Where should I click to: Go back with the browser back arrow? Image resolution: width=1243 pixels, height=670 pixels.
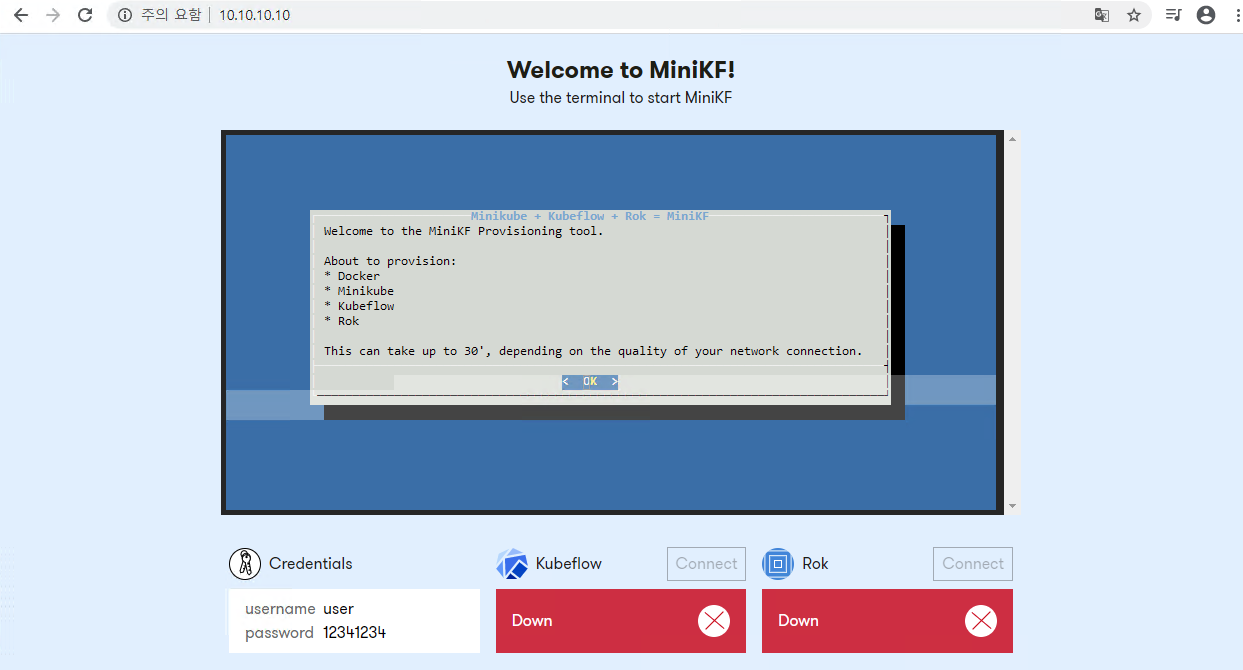(21, 15)
